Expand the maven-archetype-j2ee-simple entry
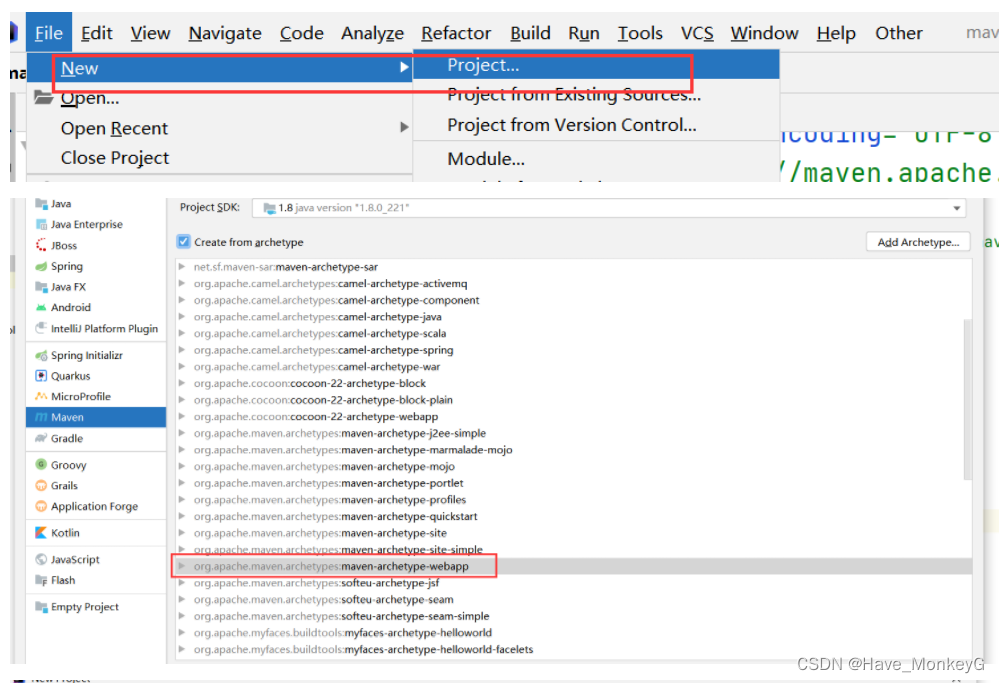Screen dimensions: 999x683 tap(182, 433)
